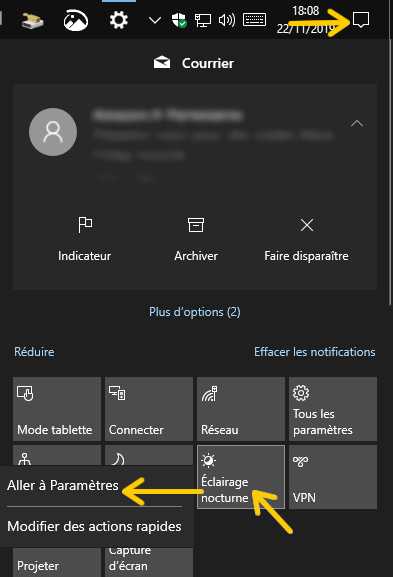393x577 pixels.
Task: Toggle the VPN quick action
Action: point(333,477)
